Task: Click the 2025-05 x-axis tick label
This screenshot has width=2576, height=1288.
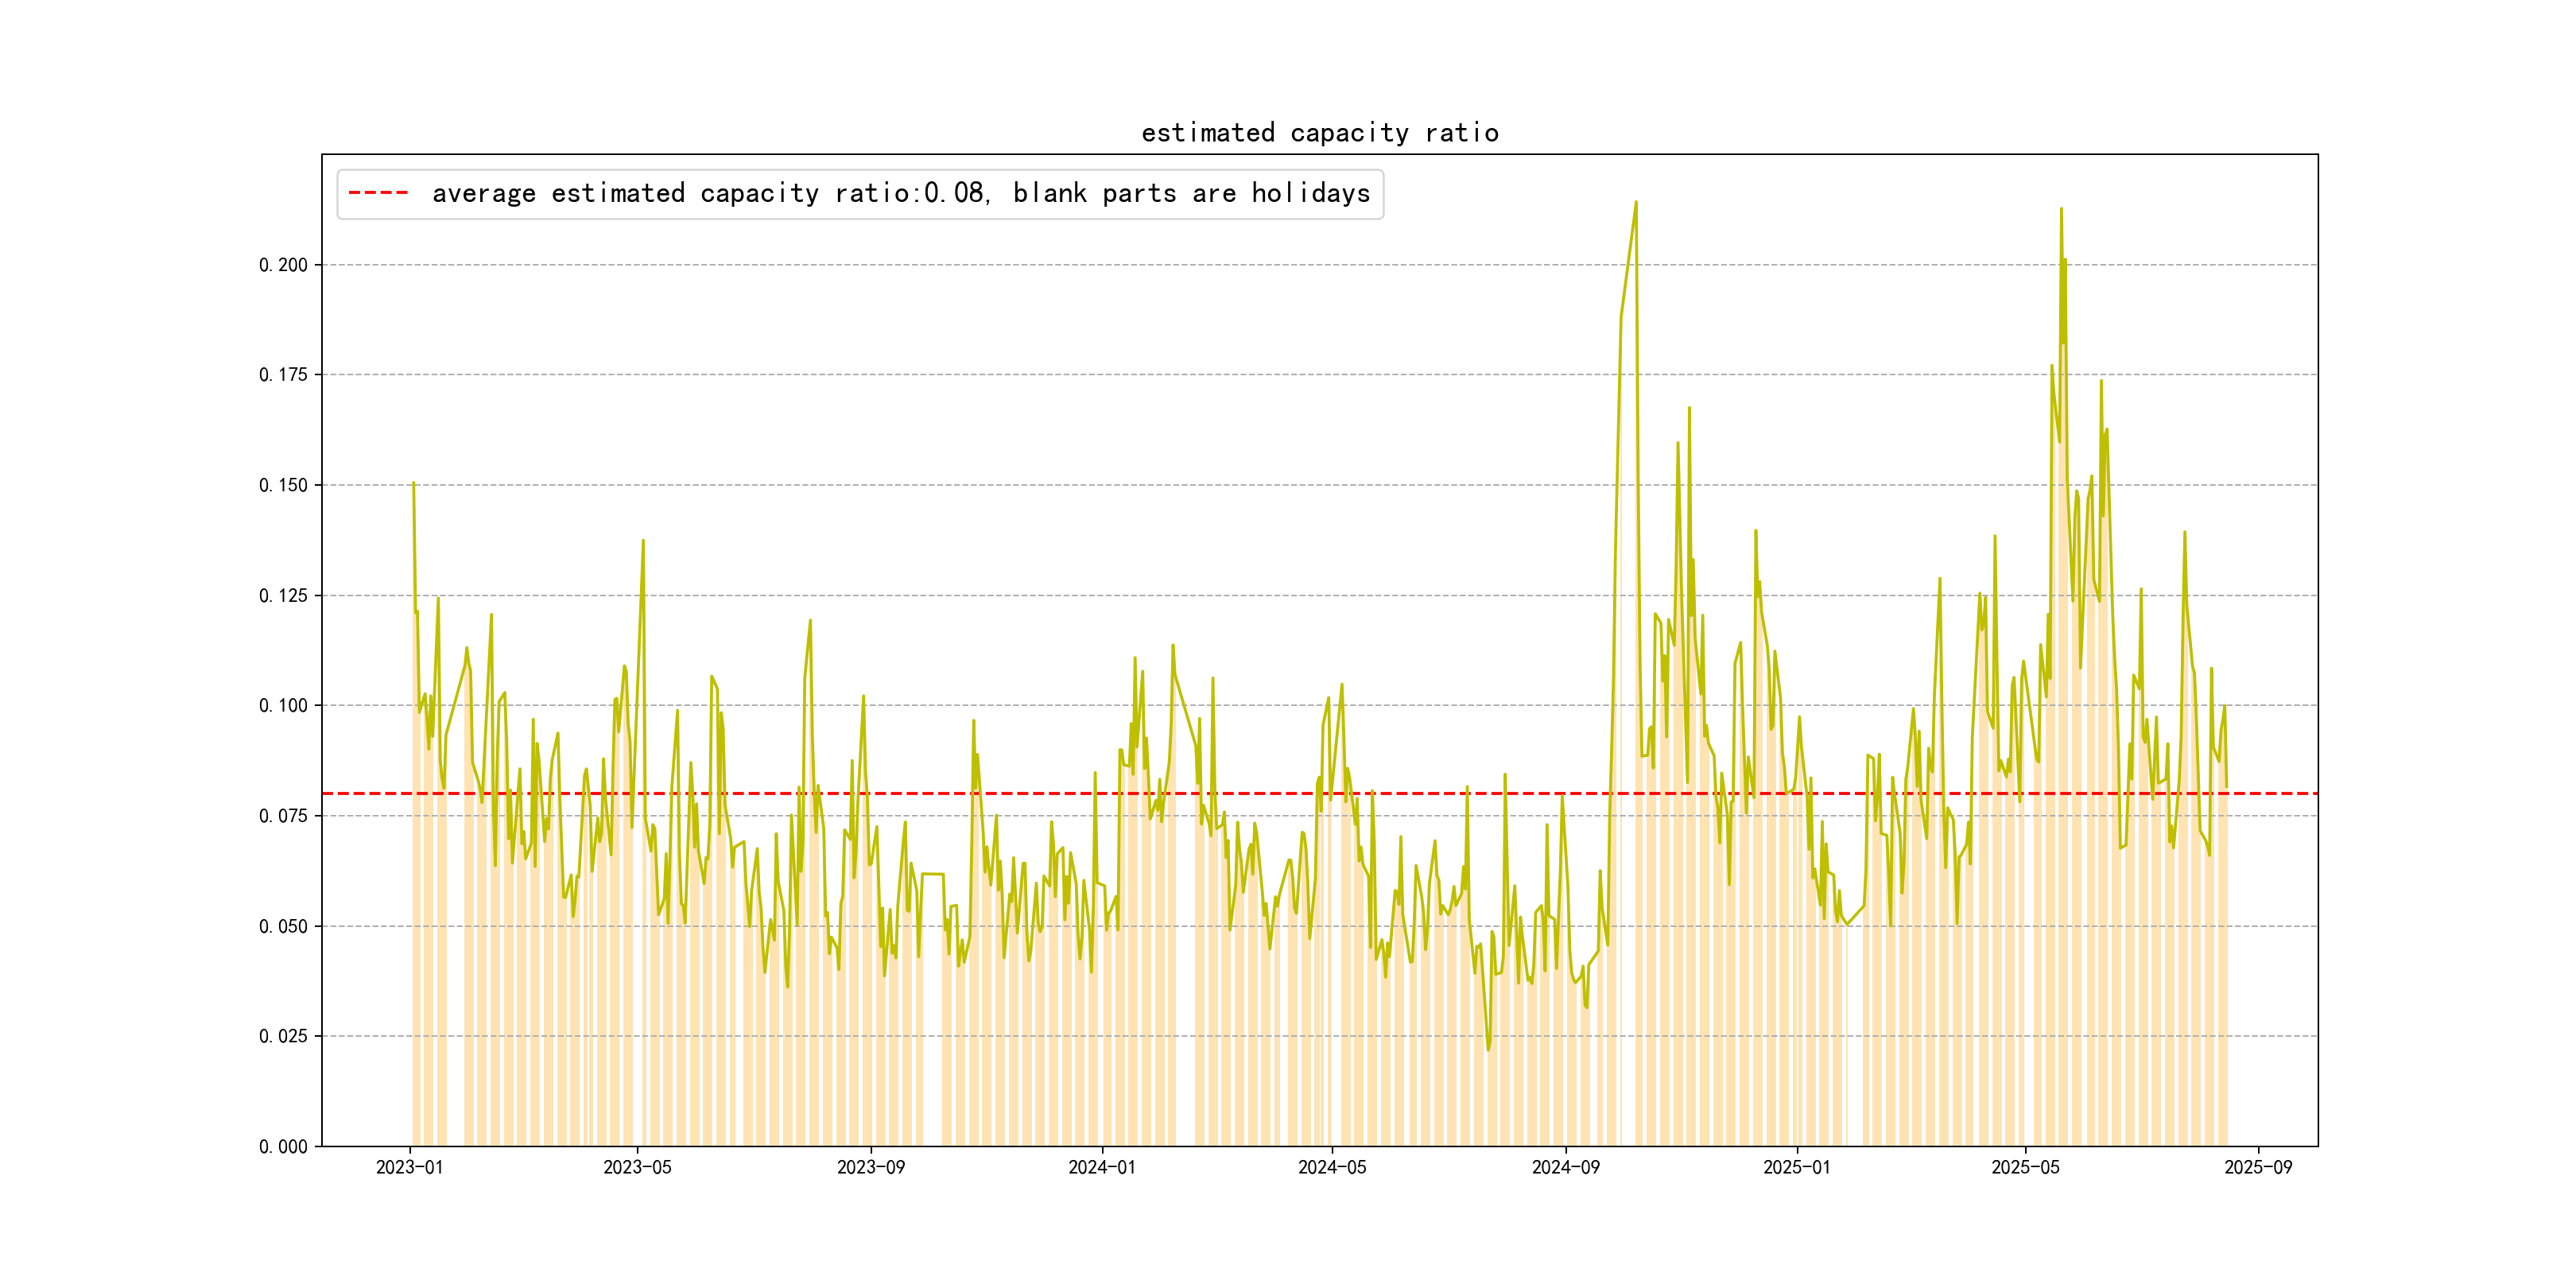Action: (2025, 1167)
